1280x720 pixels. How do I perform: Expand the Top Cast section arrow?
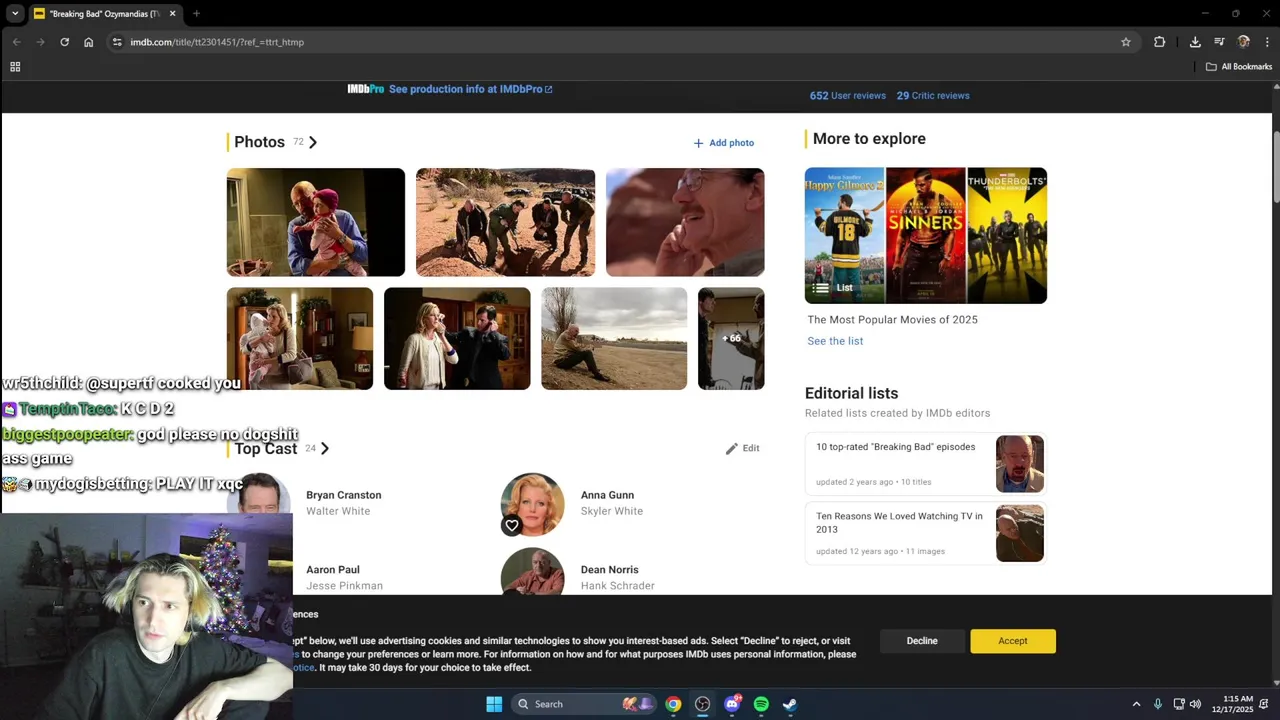(x=324, y=448)
